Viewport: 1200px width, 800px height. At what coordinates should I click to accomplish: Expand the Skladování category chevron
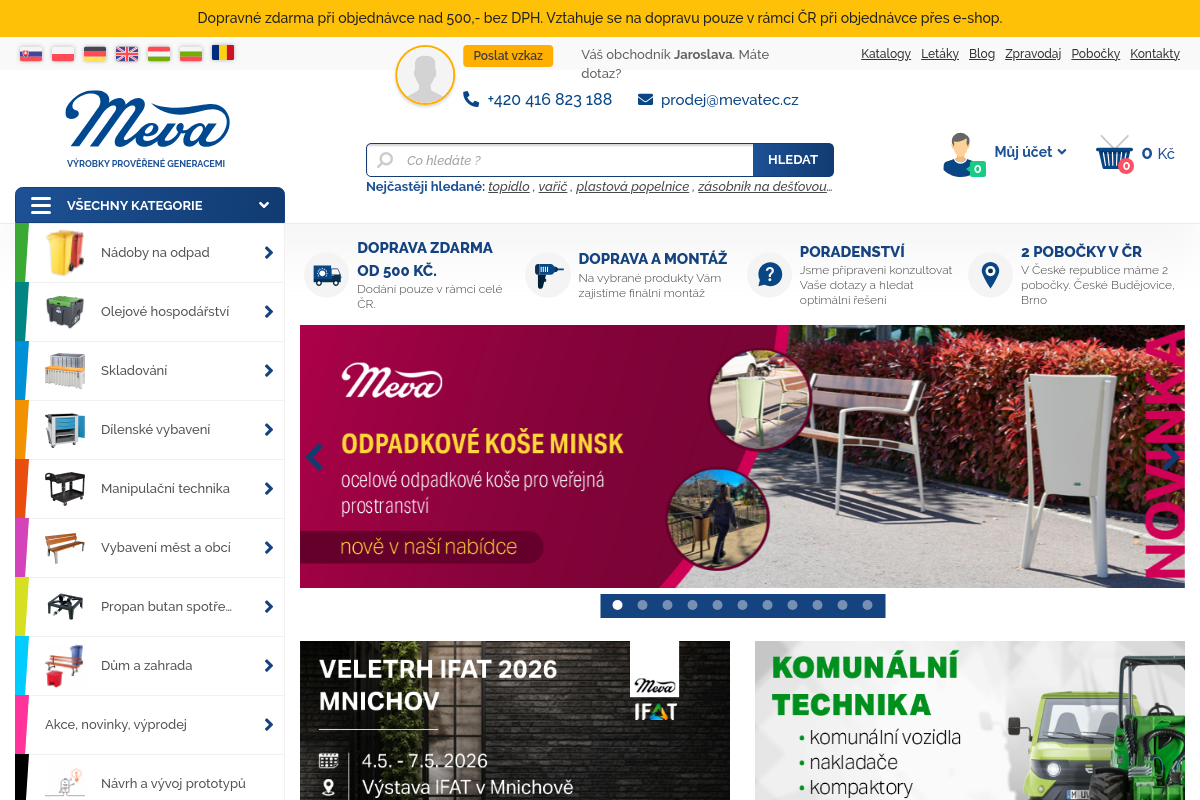[267, 370]
